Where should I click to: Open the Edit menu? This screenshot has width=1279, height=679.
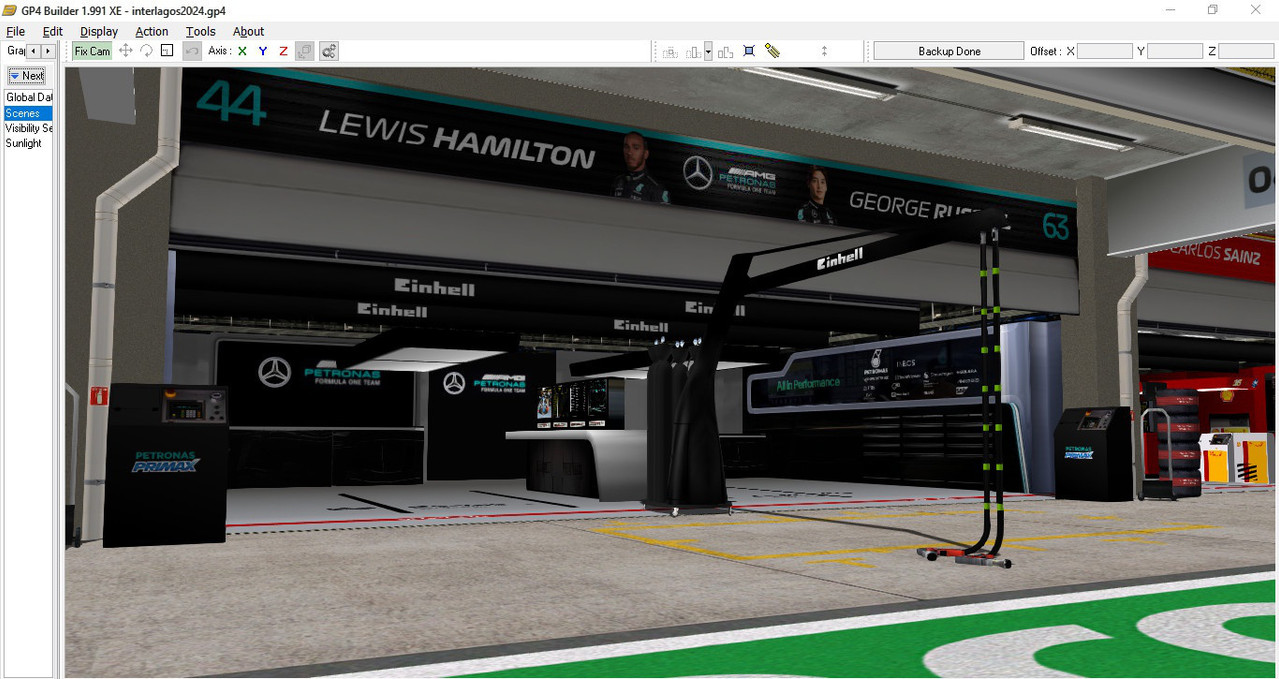tap(52, 32)
